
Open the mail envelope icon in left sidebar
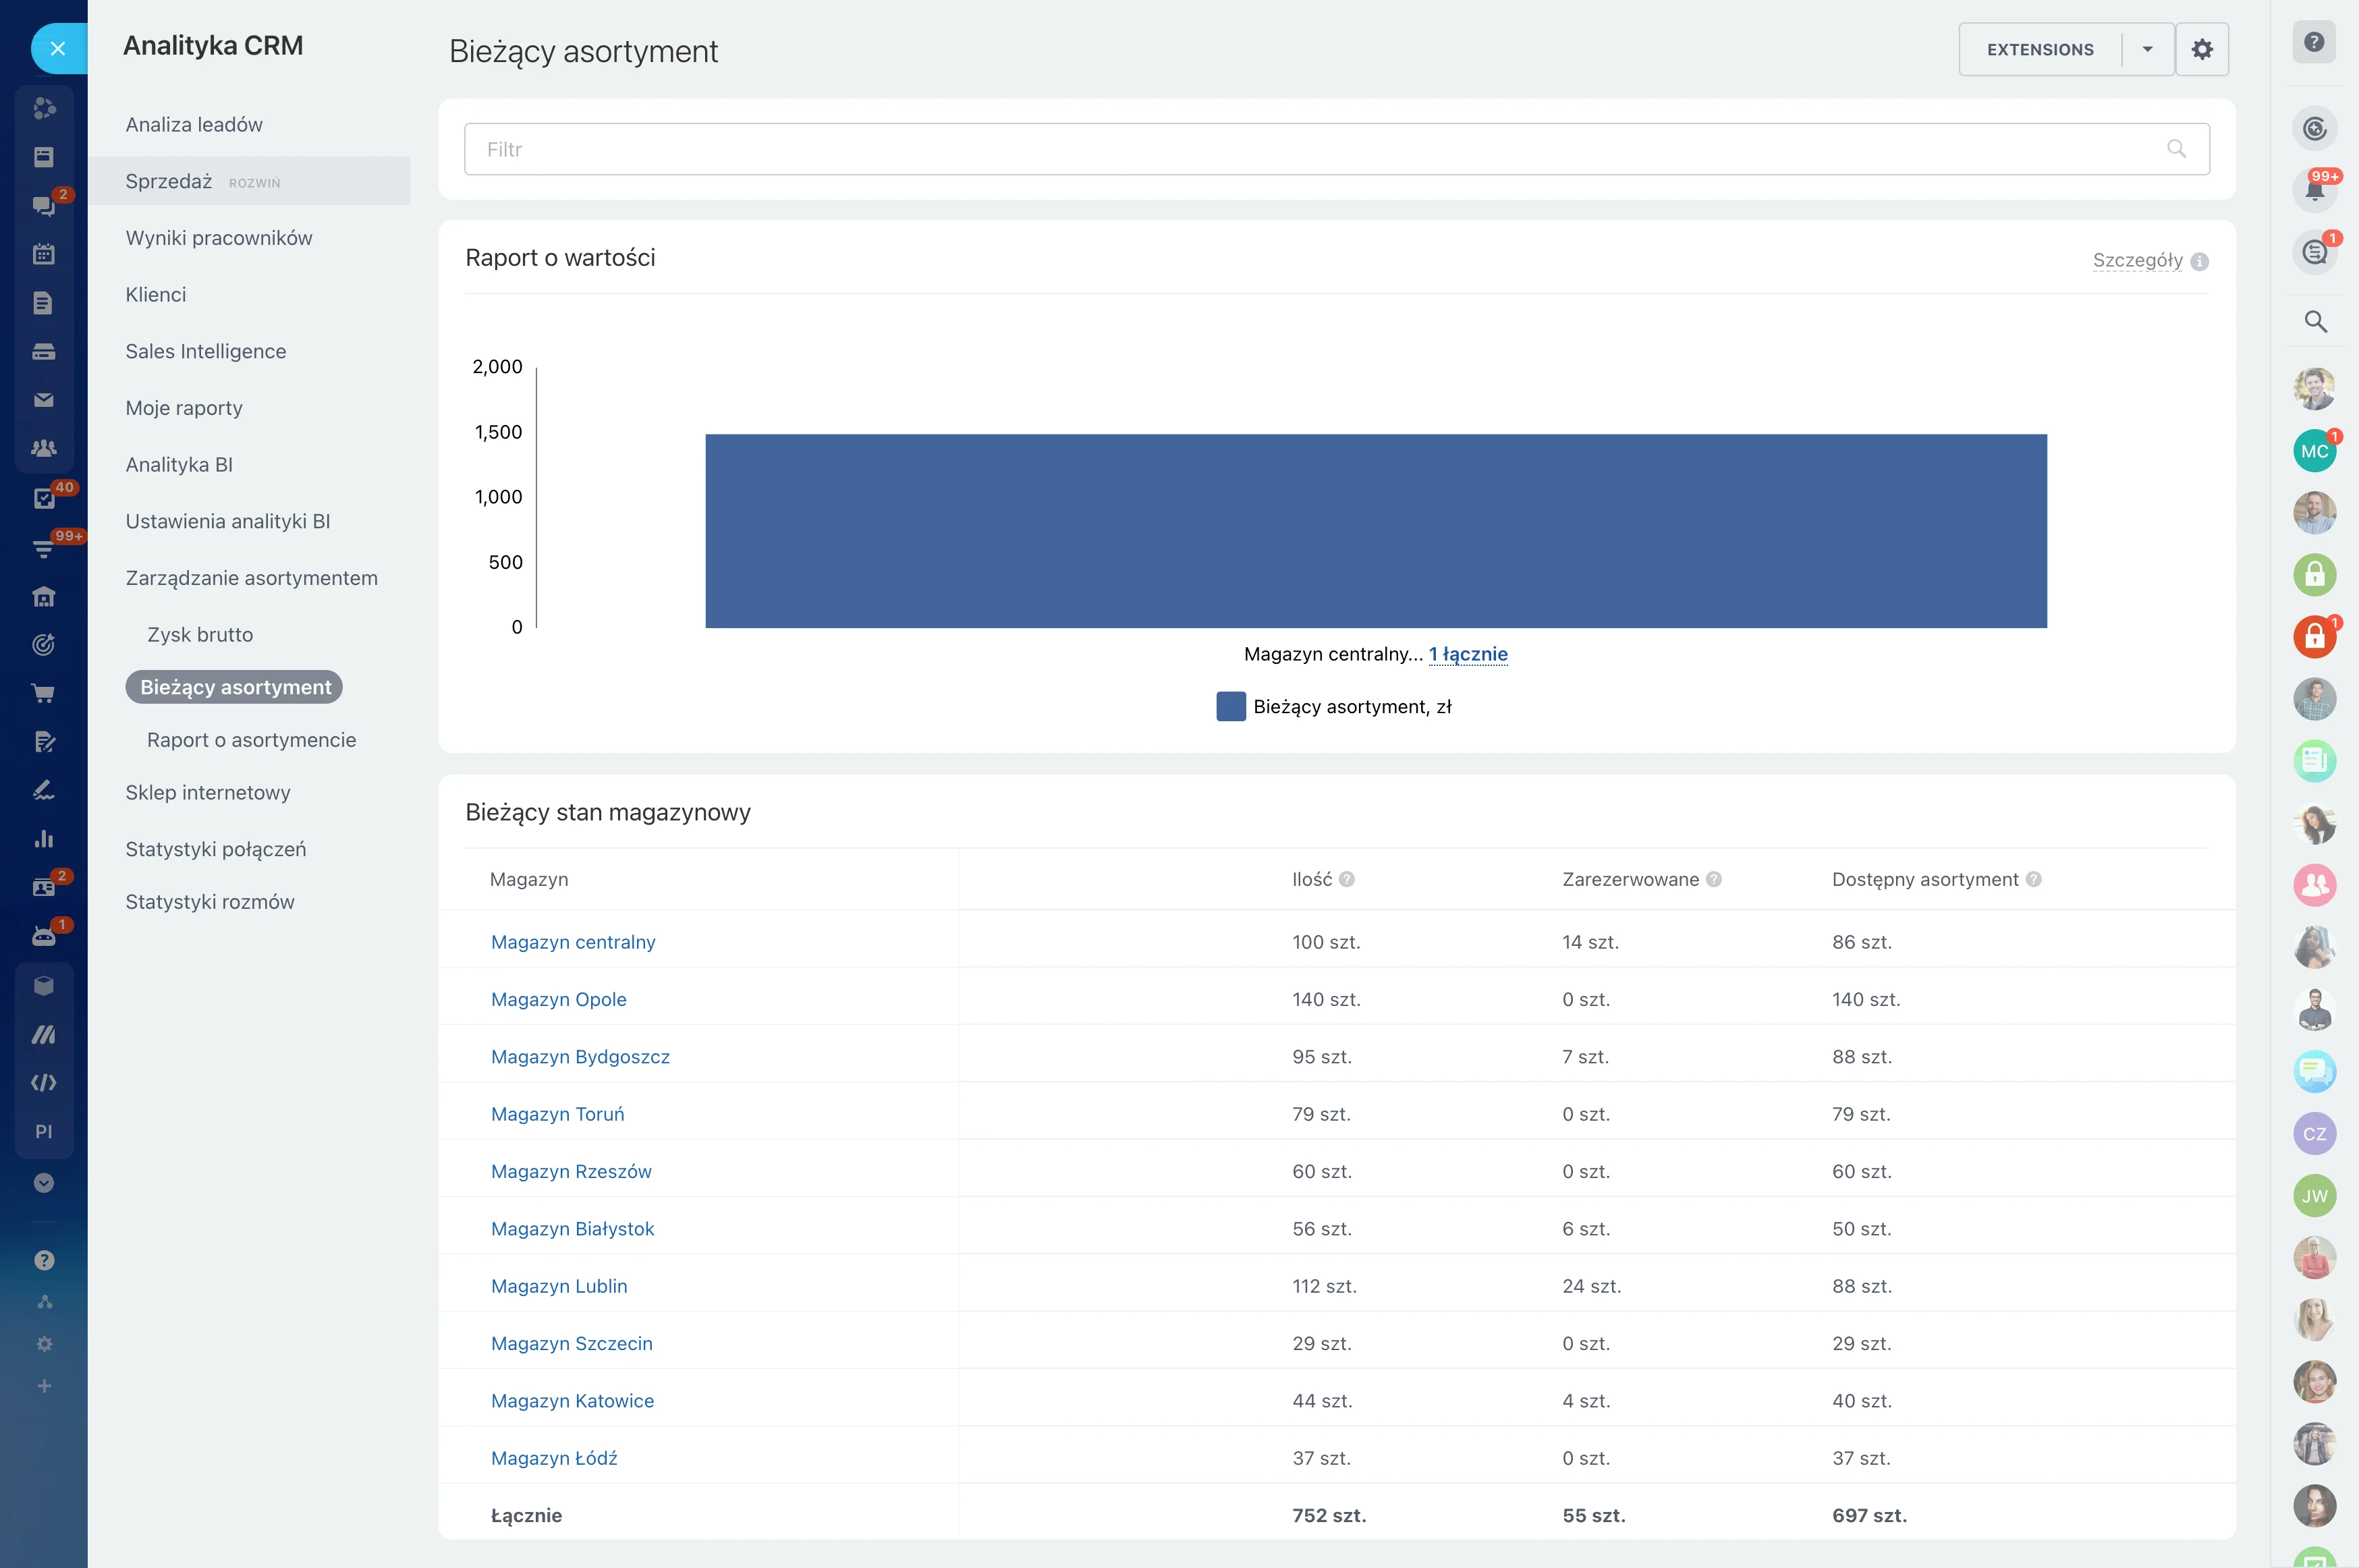[43, 400]
